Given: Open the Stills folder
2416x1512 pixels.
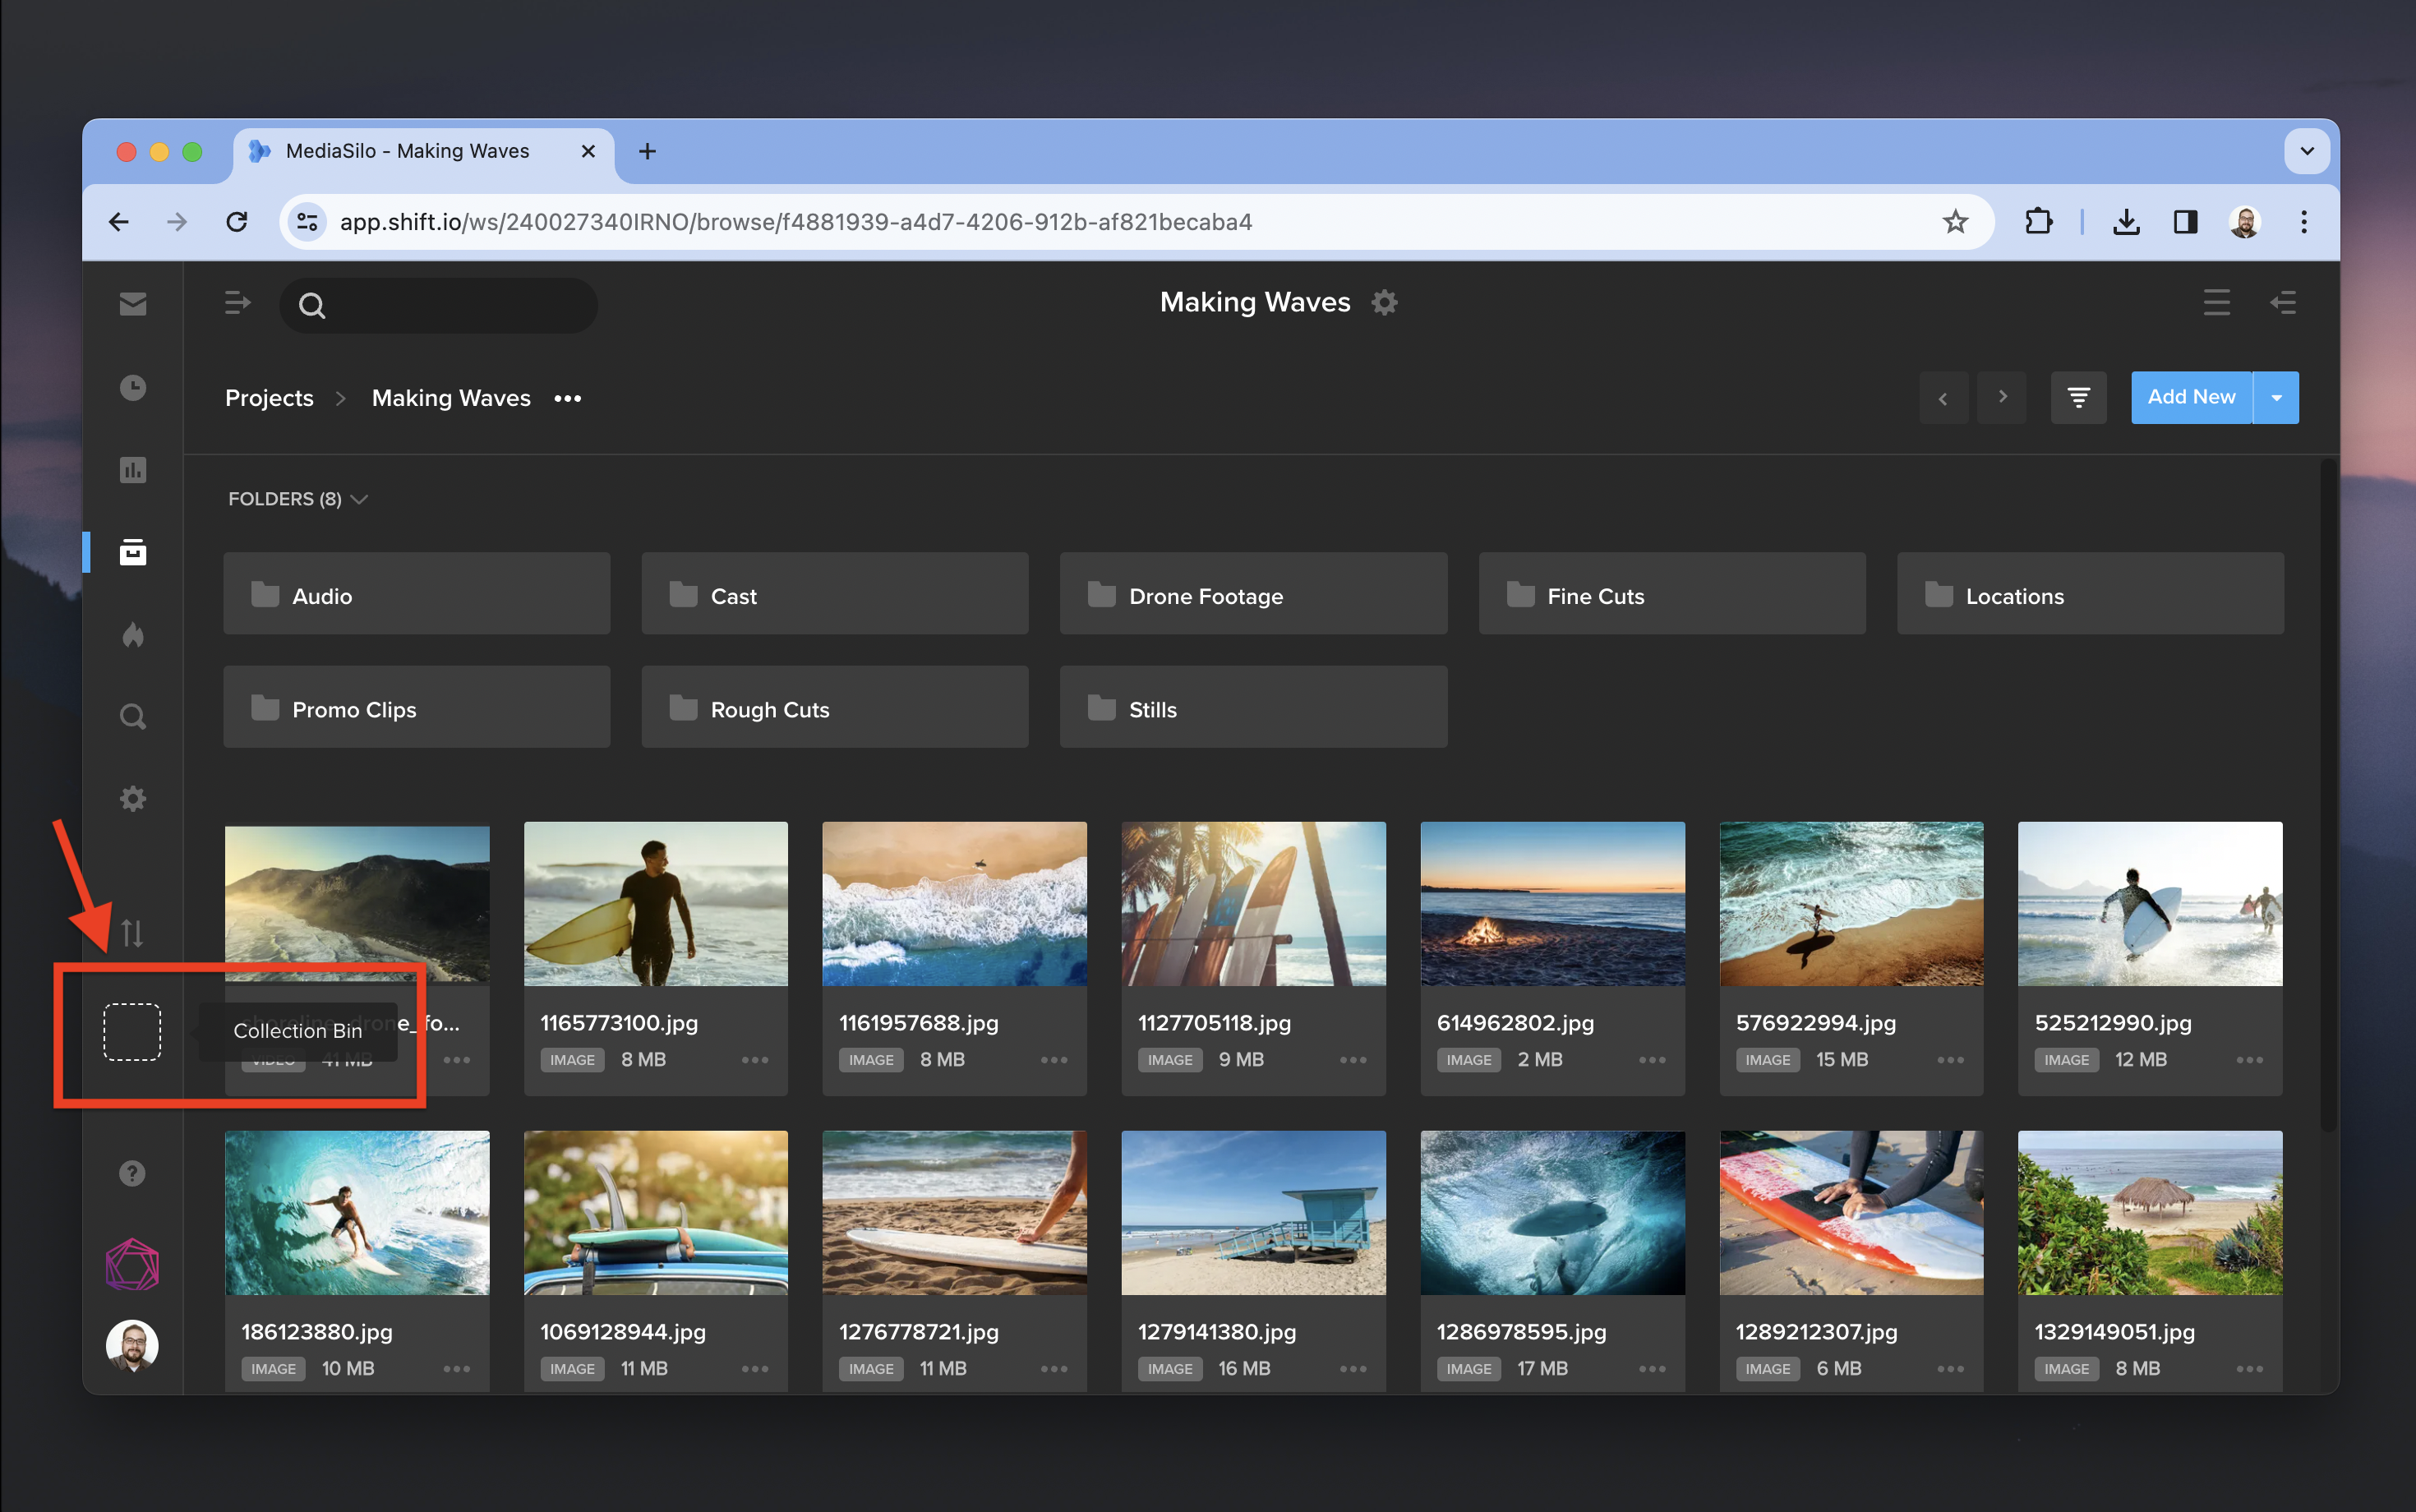Looking at the screenshot, I should [1253, 707].
